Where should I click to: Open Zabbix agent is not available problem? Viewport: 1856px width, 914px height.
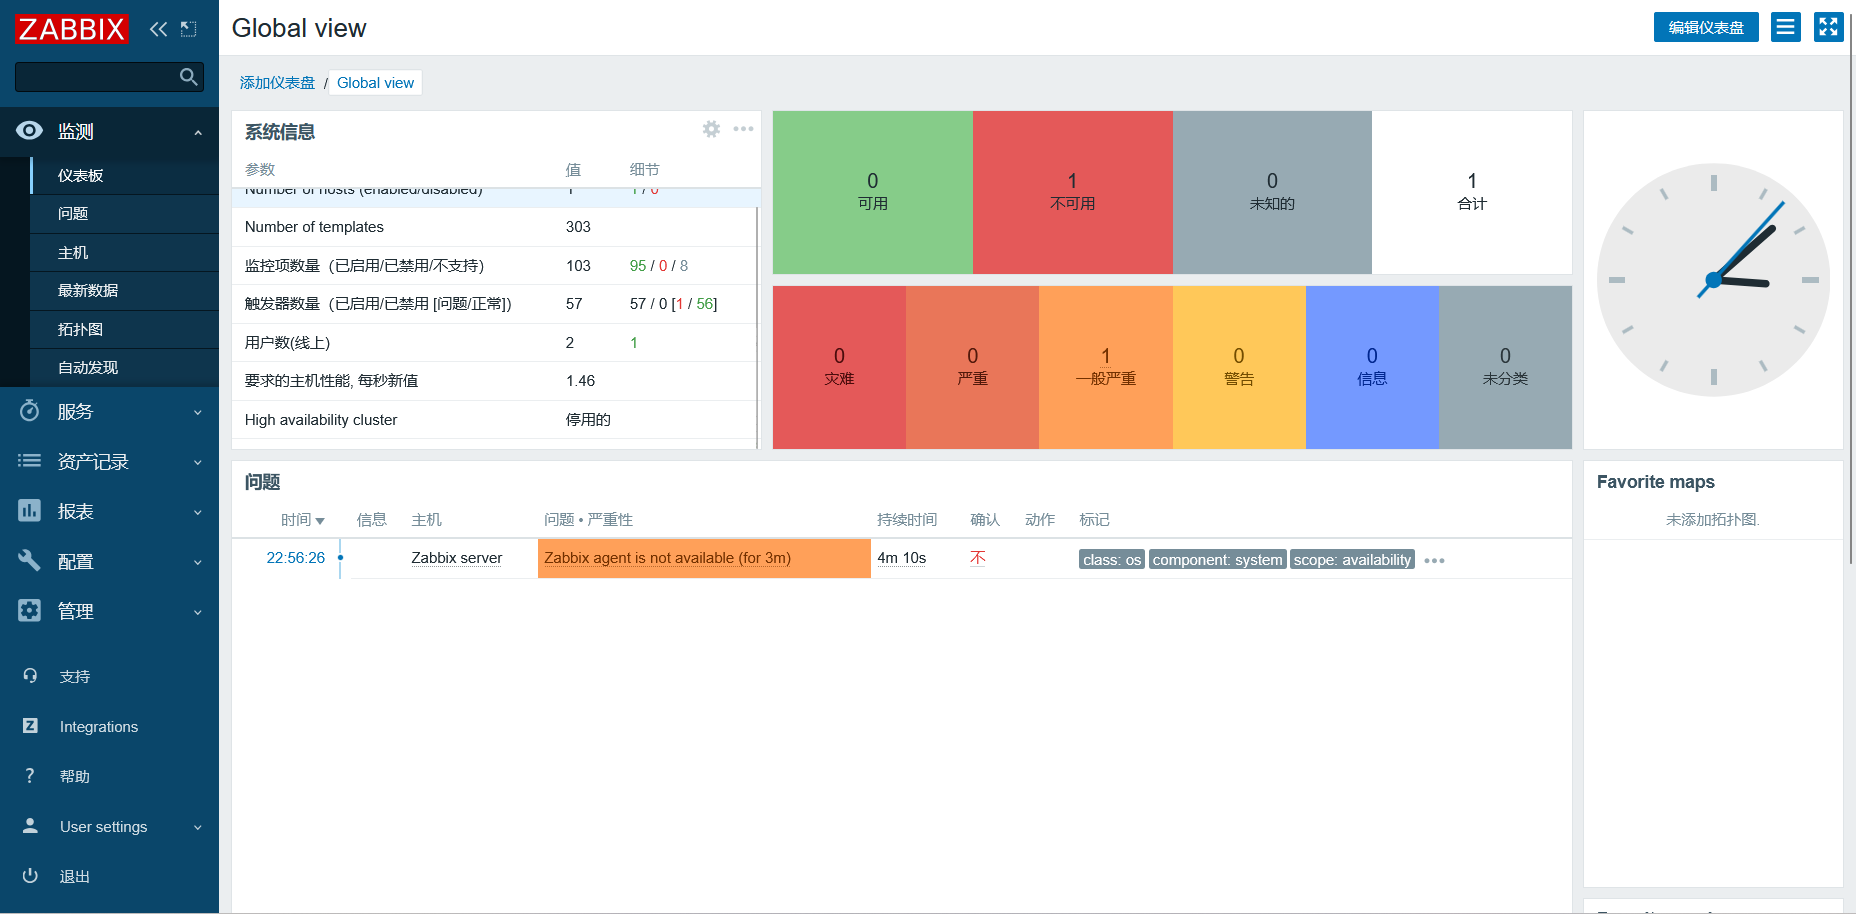pos(667,558)
